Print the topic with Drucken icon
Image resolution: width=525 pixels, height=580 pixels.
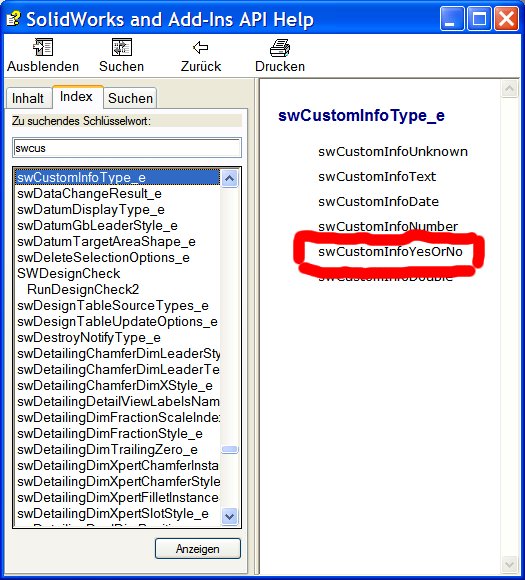click(280, 47)
